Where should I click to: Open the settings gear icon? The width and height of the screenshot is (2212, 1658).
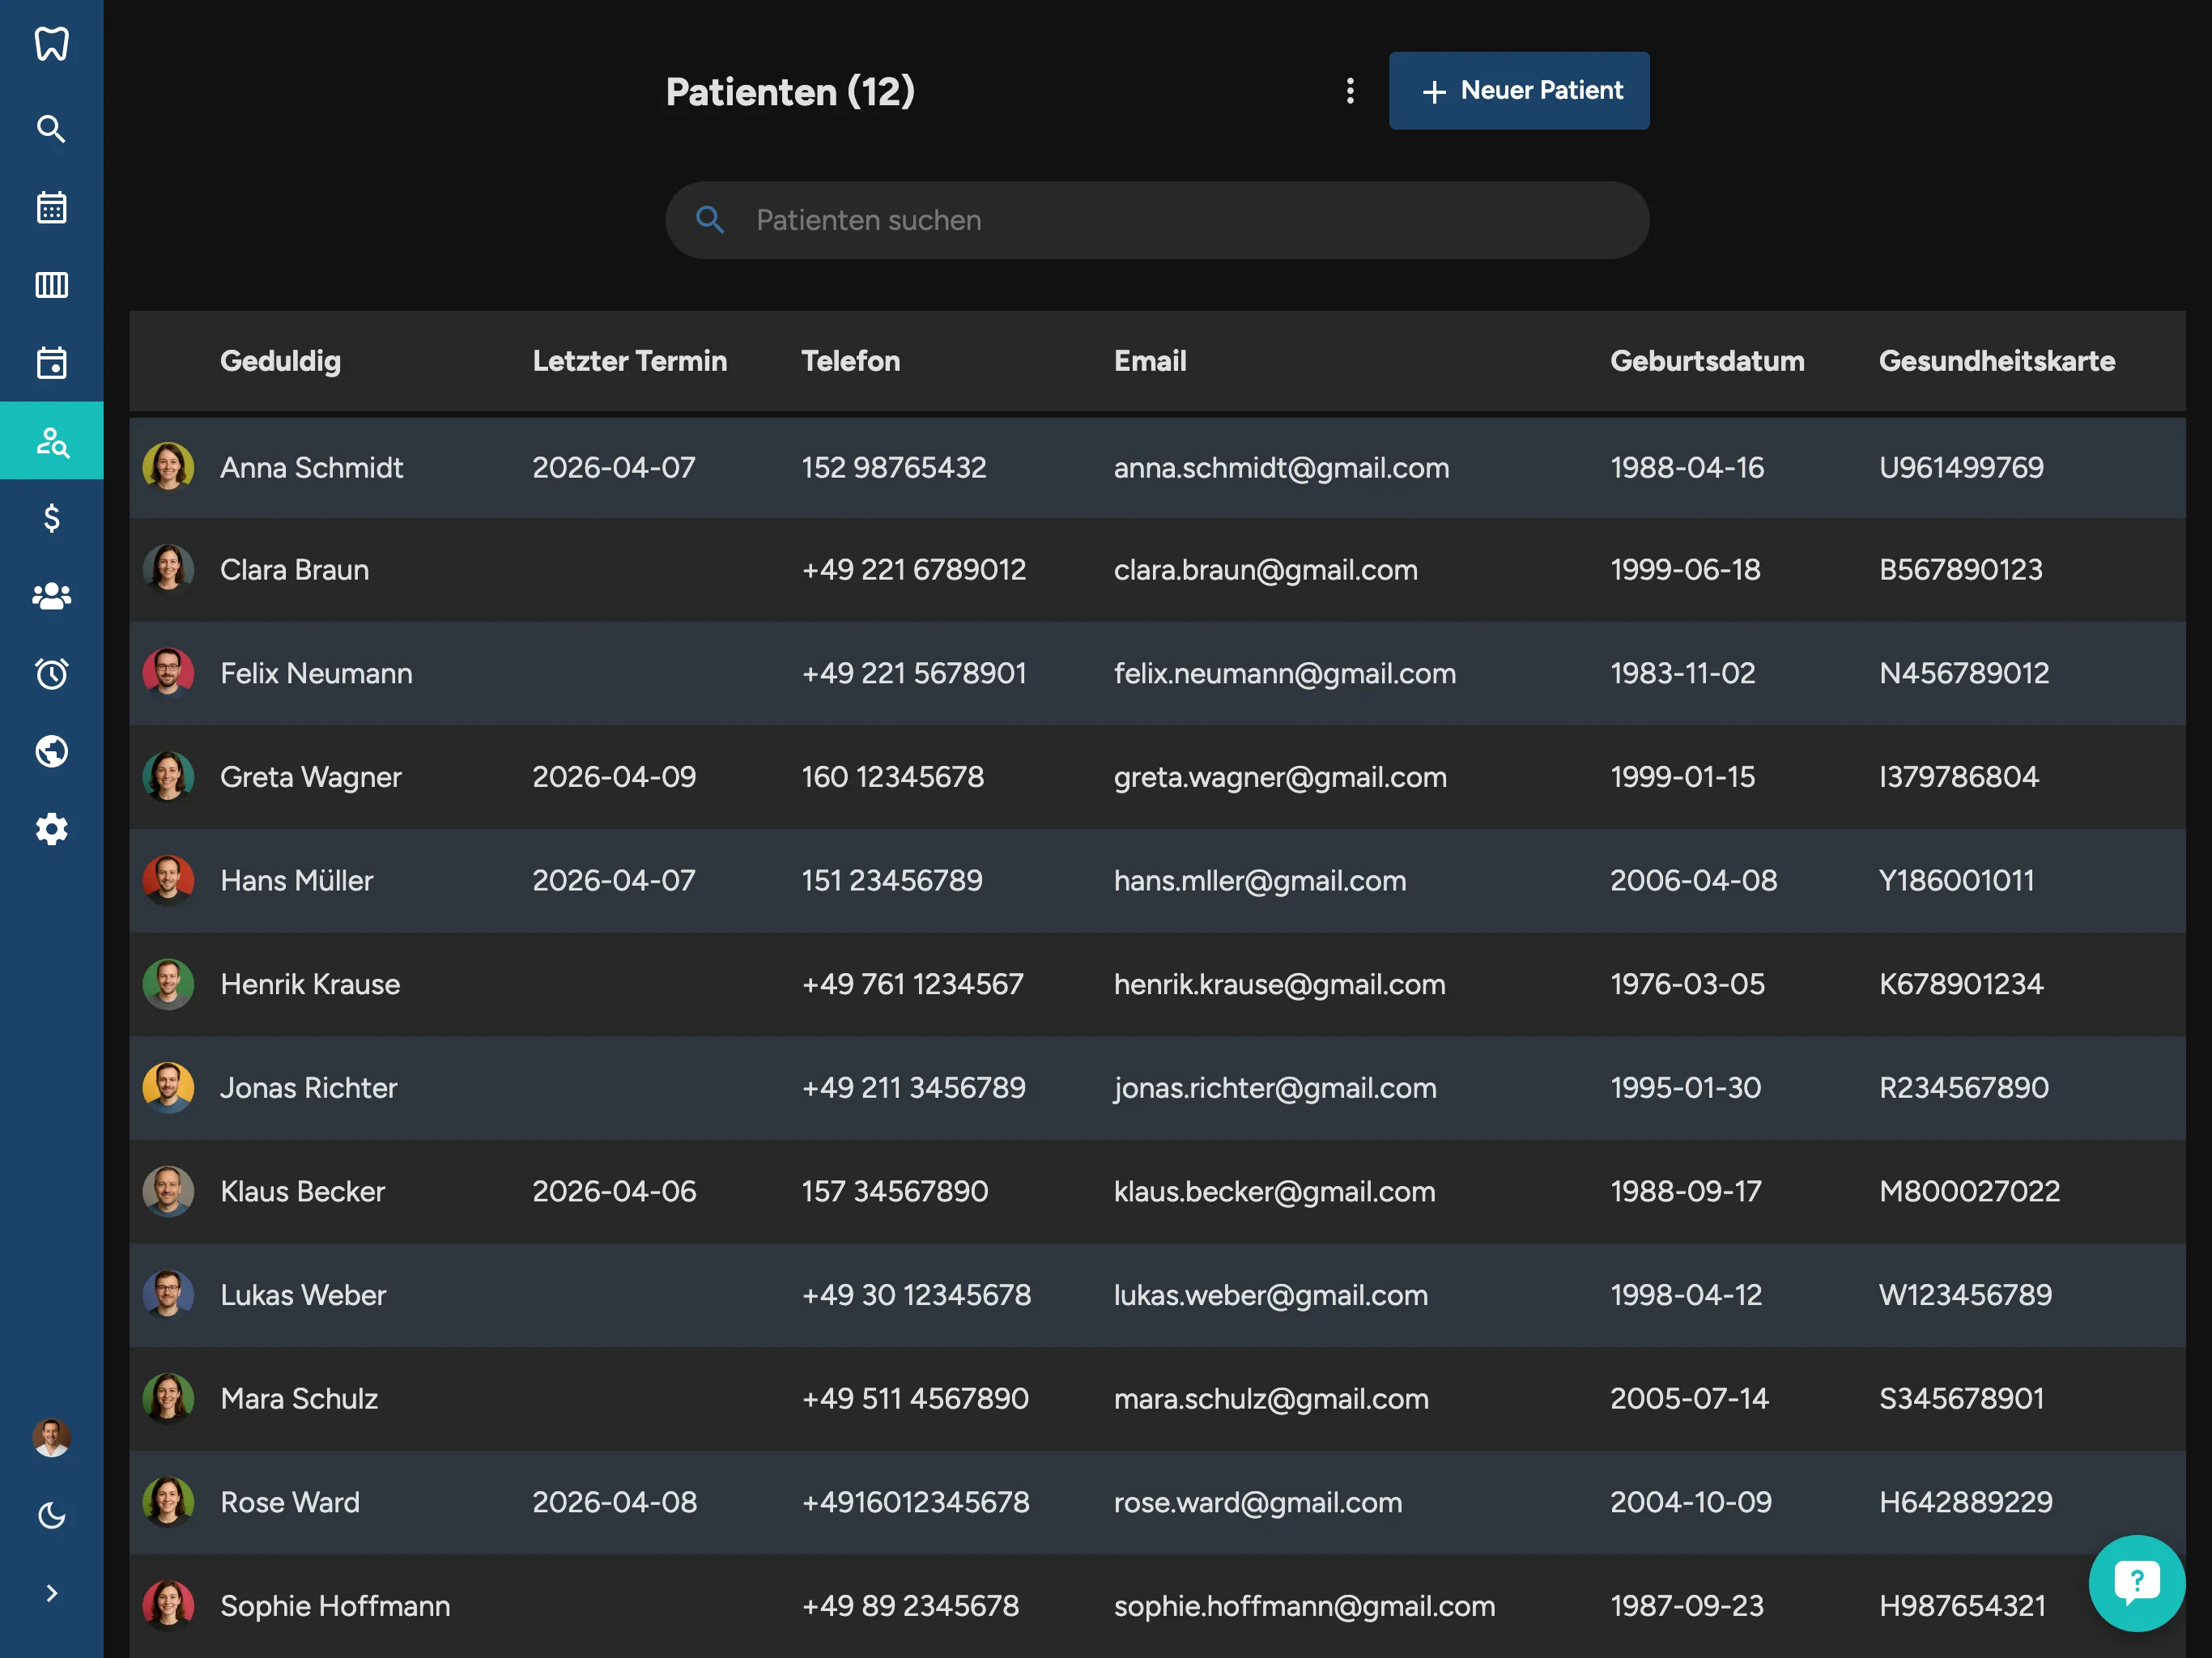tap(51, 829)
